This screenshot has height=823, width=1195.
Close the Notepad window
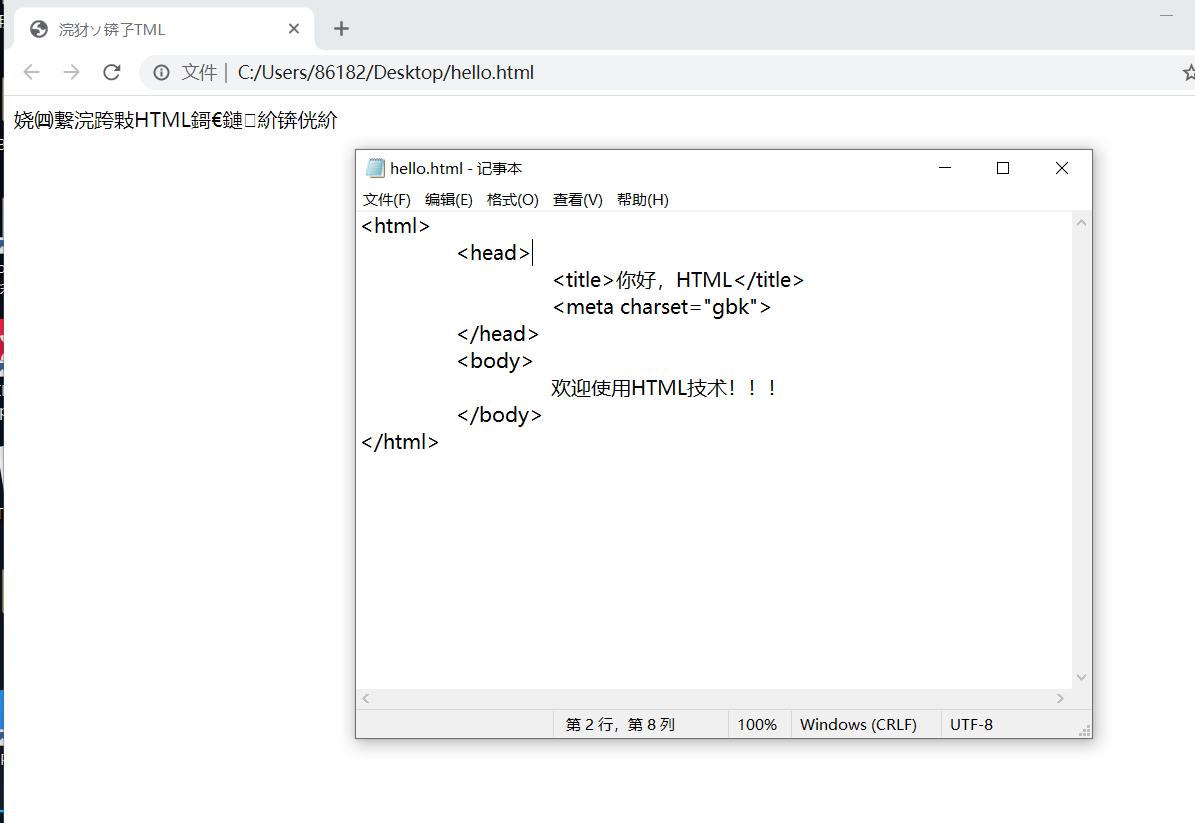[1062, 168]
